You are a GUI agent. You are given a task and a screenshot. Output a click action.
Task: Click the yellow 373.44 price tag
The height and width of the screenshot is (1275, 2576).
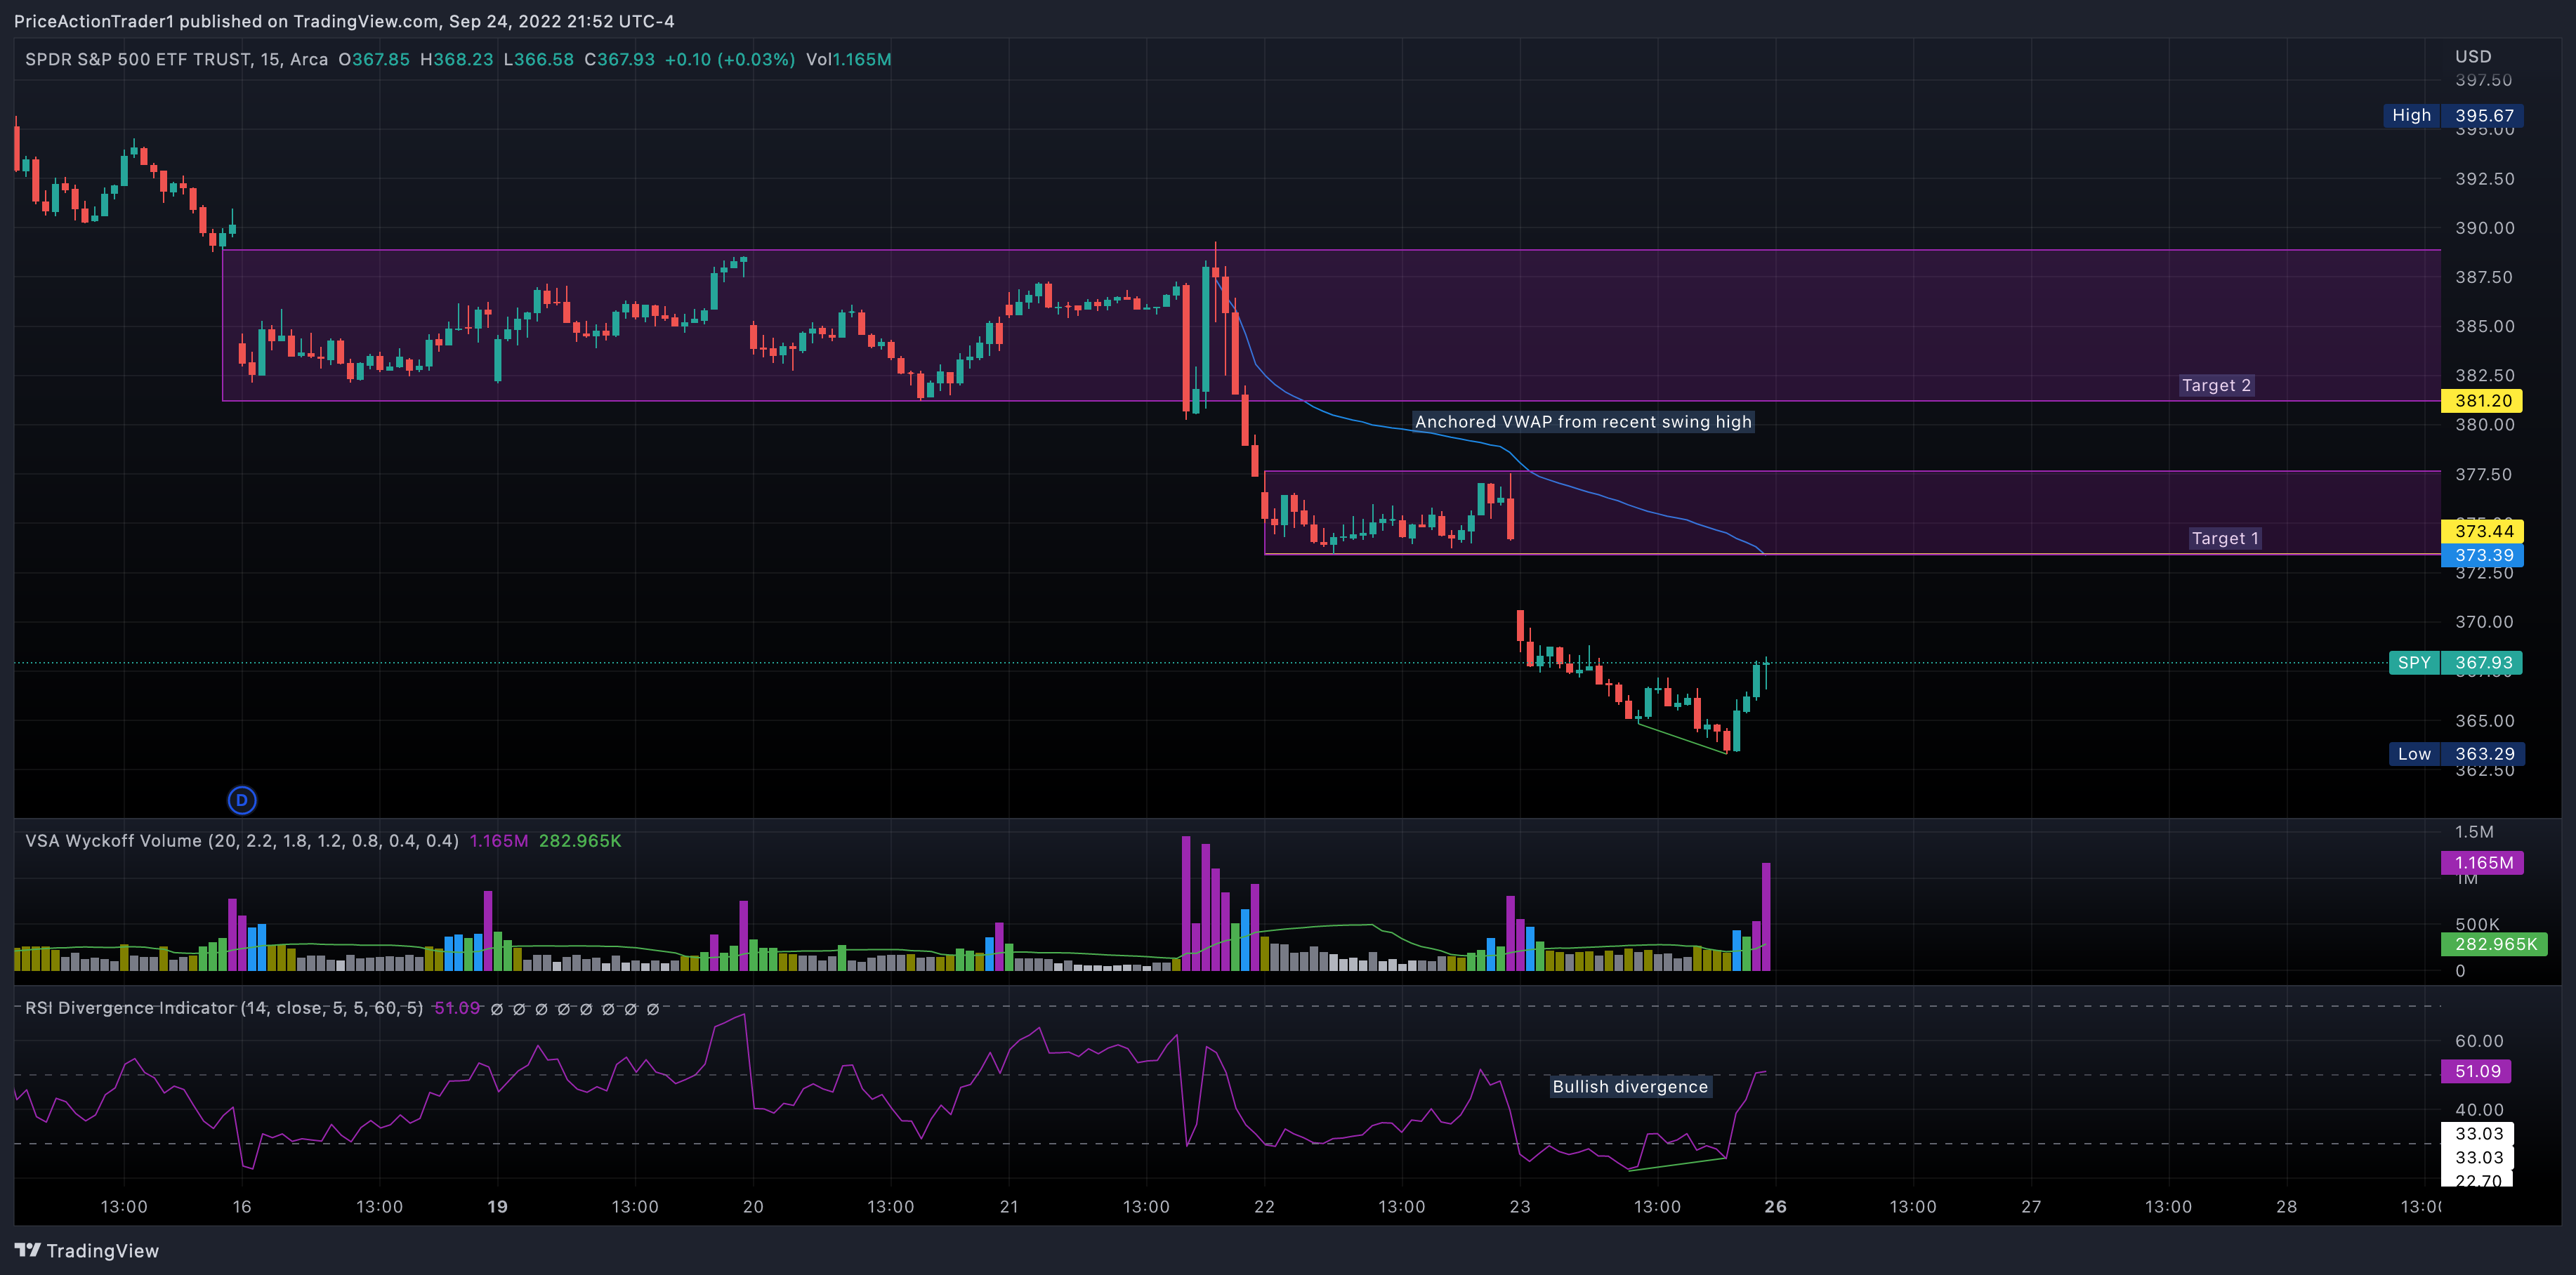[x=2482, y=531]
